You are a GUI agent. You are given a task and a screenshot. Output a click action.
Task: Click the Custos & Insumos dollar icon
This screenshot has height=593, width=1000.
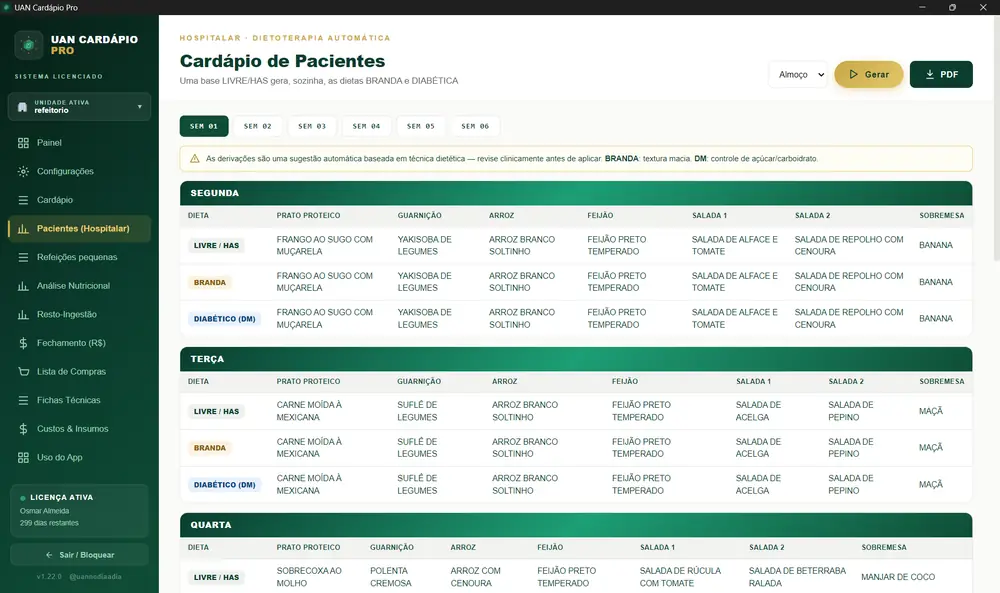24,429
